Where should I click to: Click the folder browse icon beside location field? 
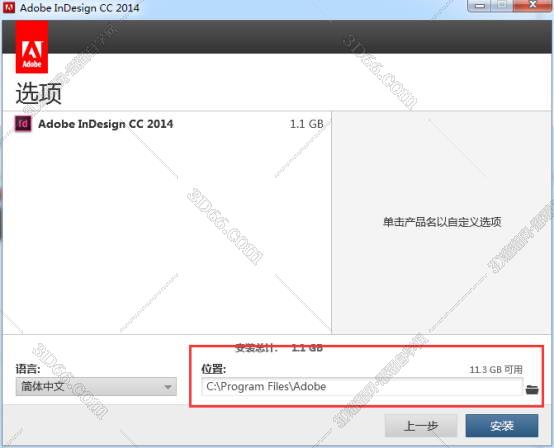[532, 390]
